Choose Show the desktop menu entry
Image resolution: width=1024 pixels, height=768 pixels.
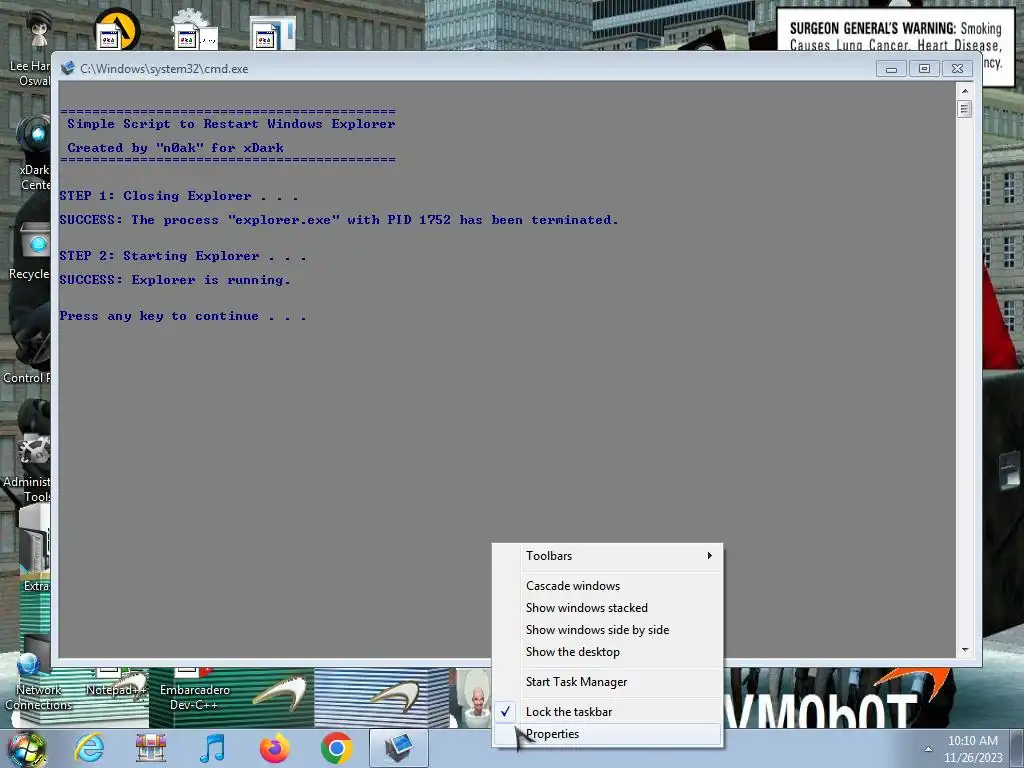click(x=607, y=652)
